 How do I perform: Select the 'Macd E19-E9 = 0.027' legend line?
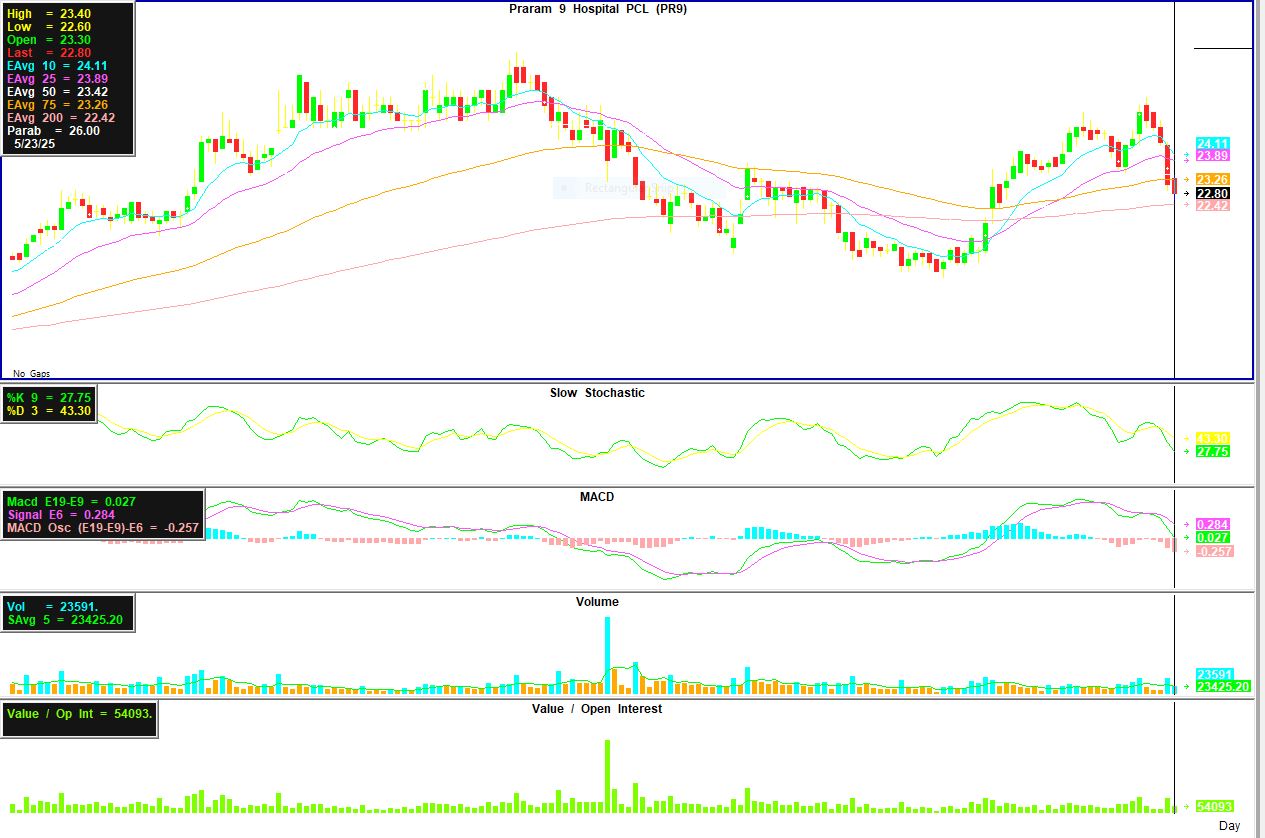[71, 501]
